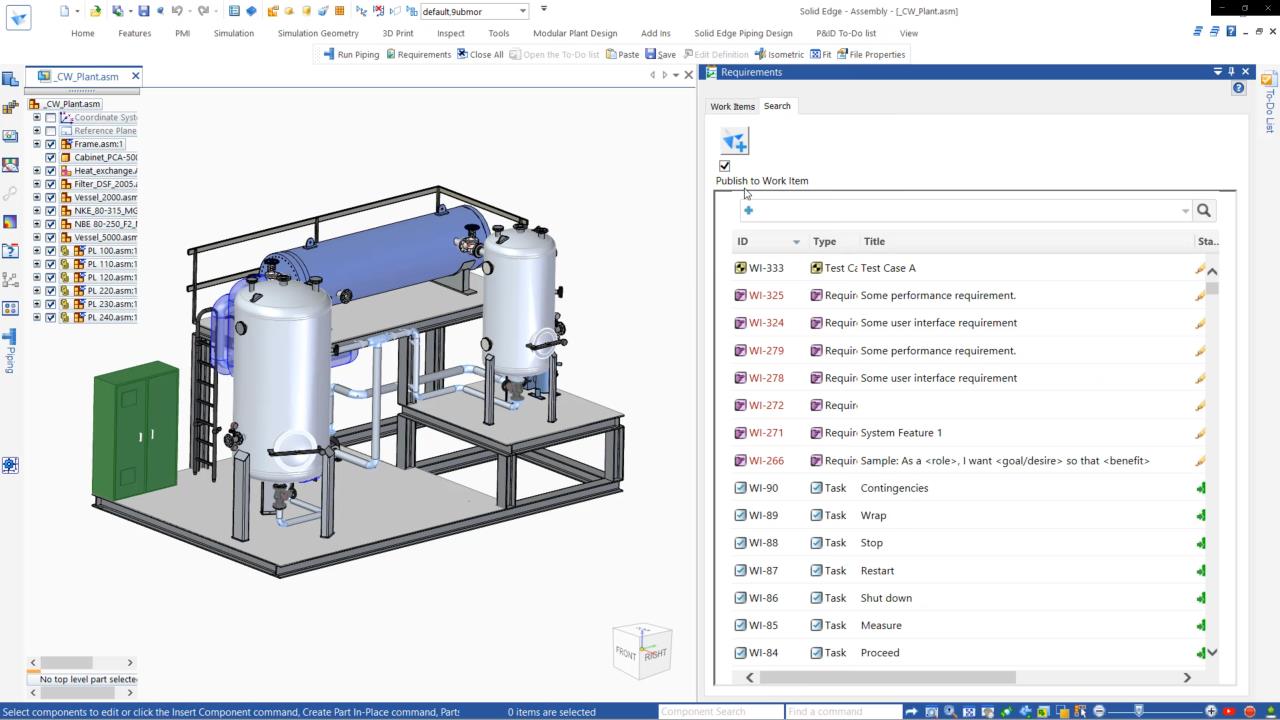1280x720 pixels.
Task: Click the Run Piping toolbar icon
Action: 329,54
